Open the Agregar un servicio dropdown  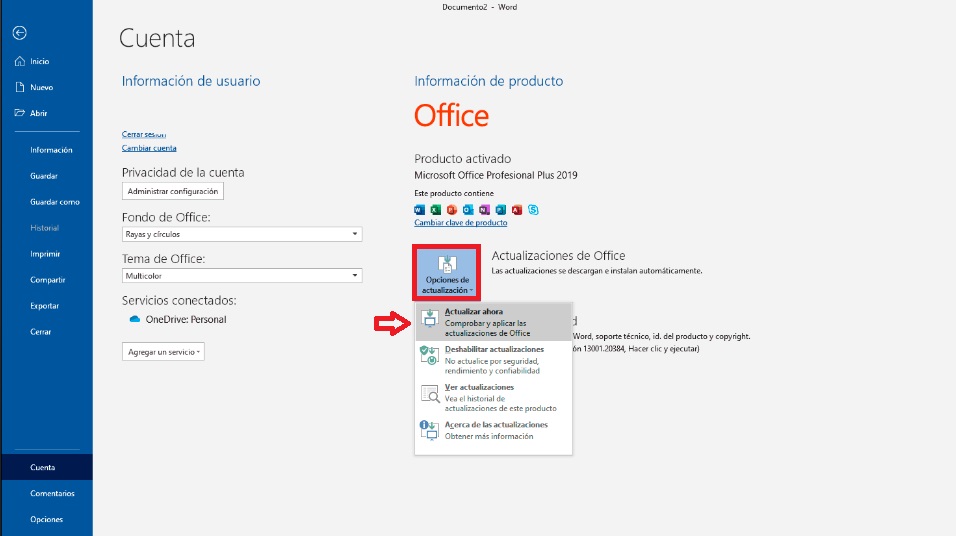[163, 352]
